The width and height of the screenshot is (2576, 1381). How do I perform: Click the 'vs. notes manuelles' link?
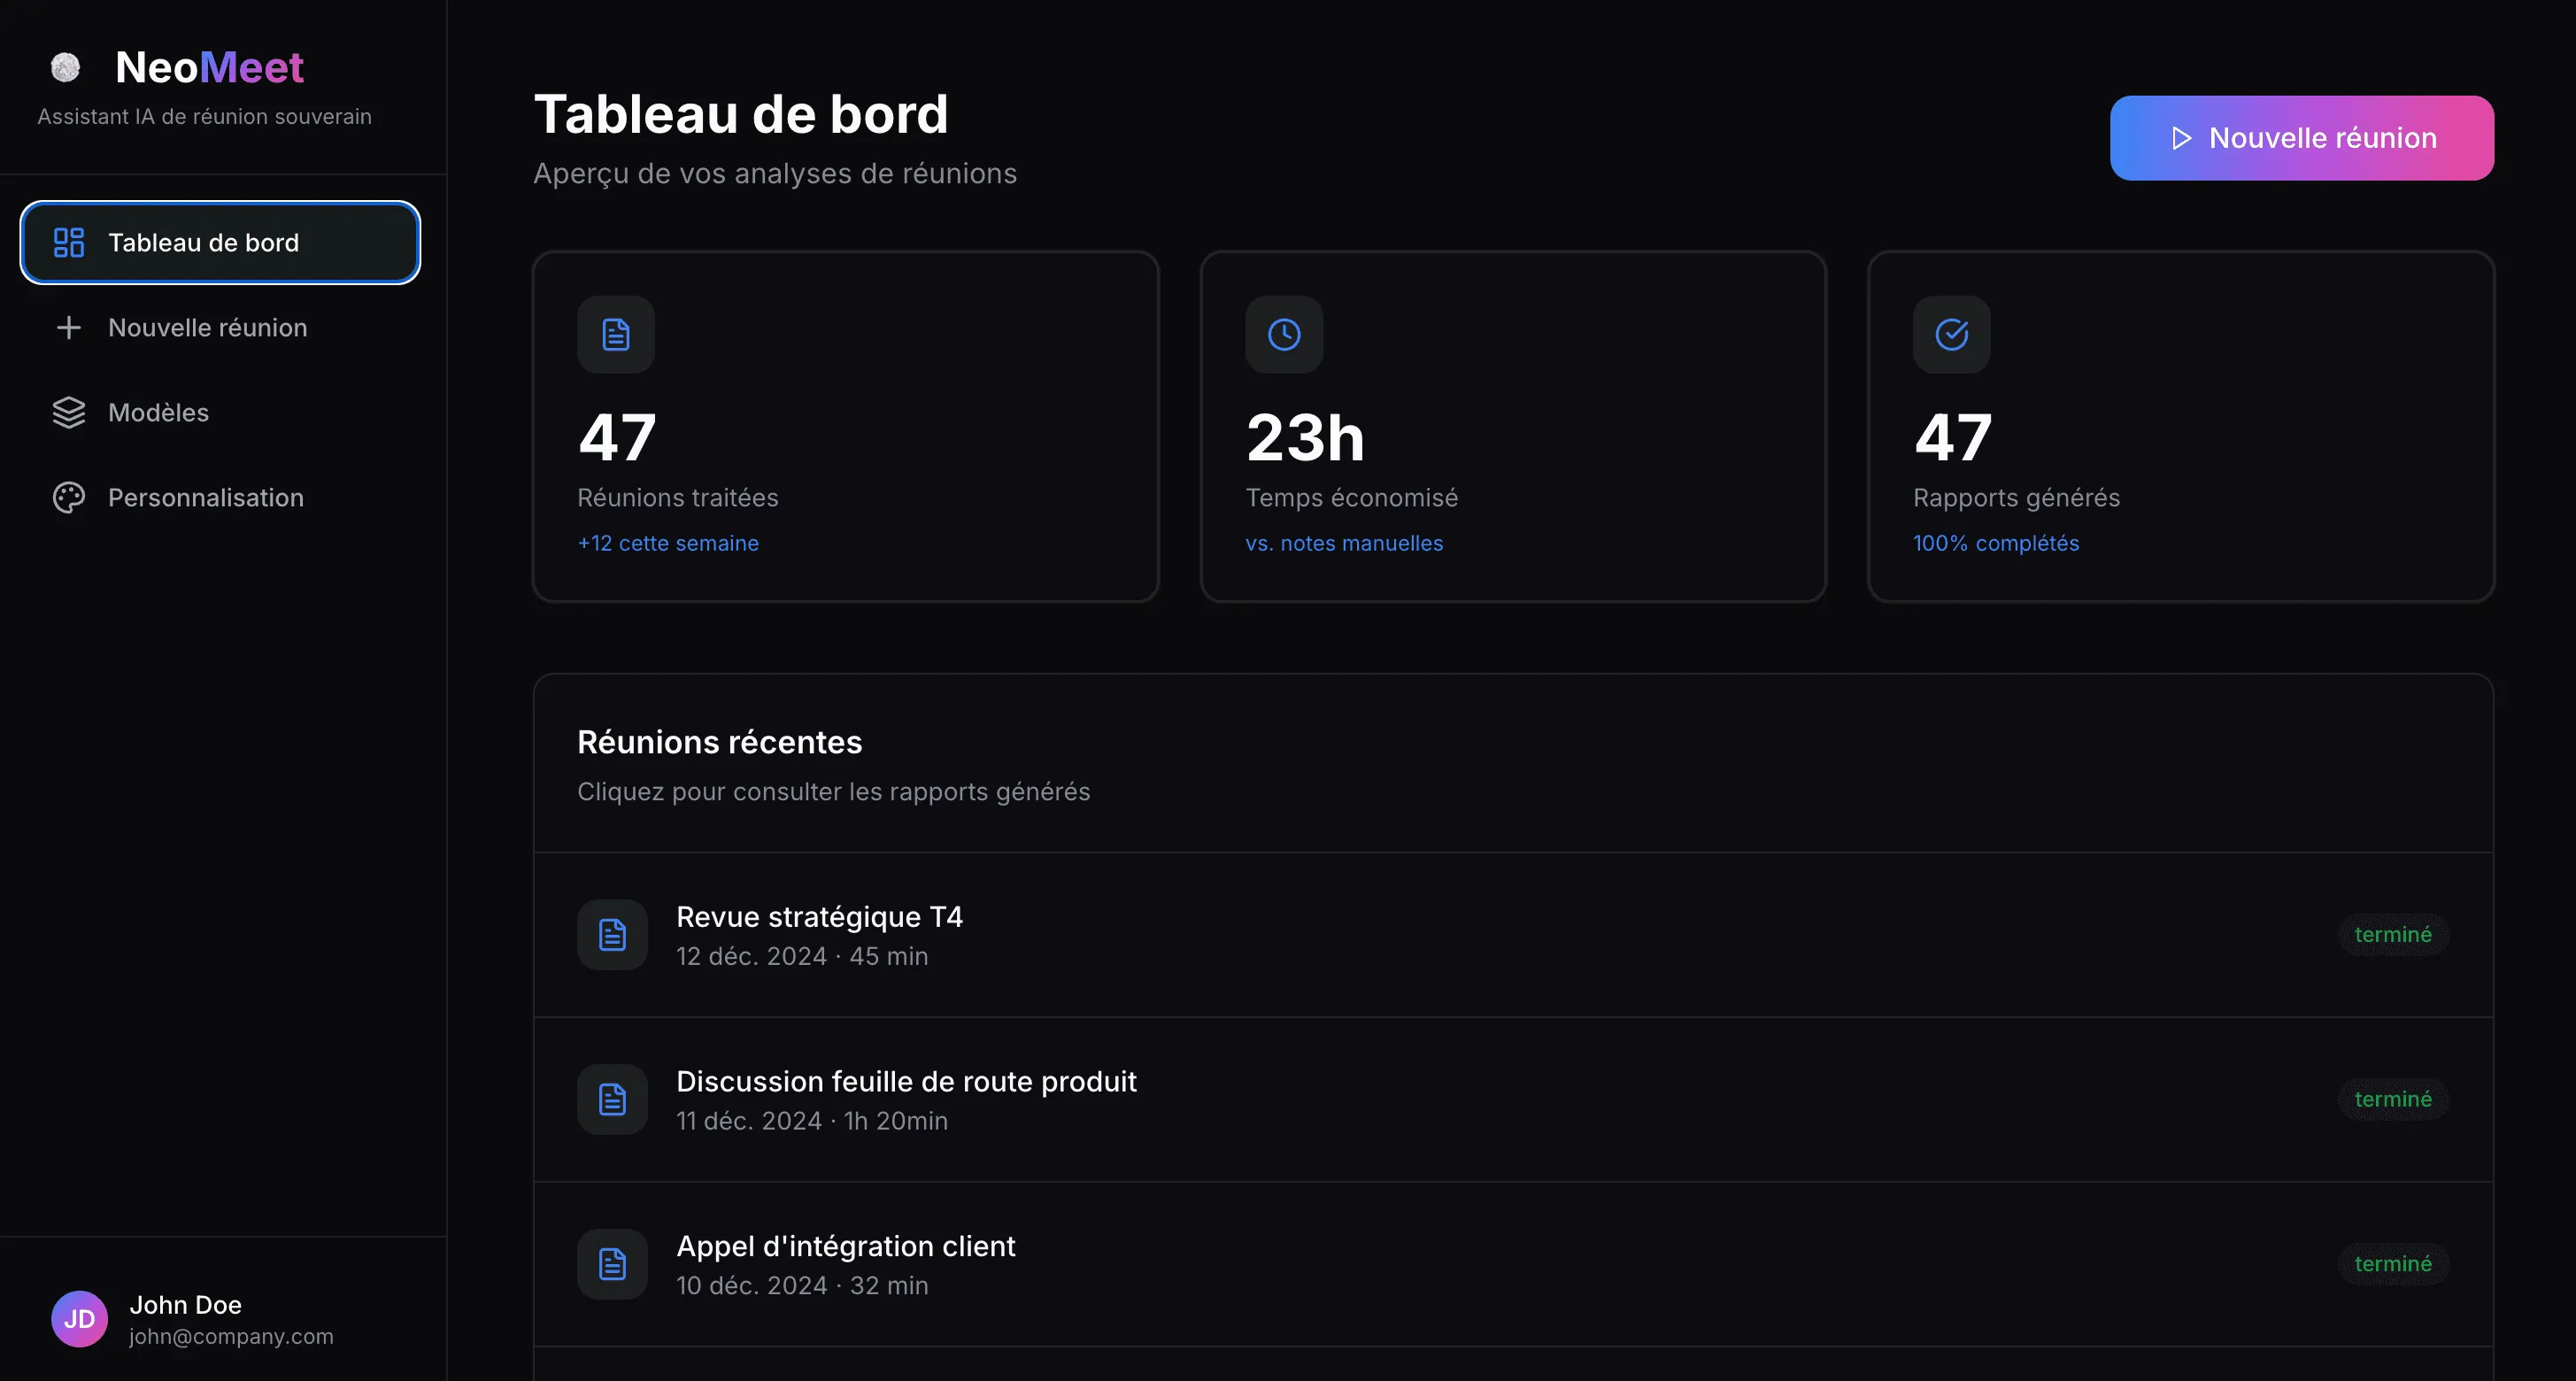click(1344, 543)
